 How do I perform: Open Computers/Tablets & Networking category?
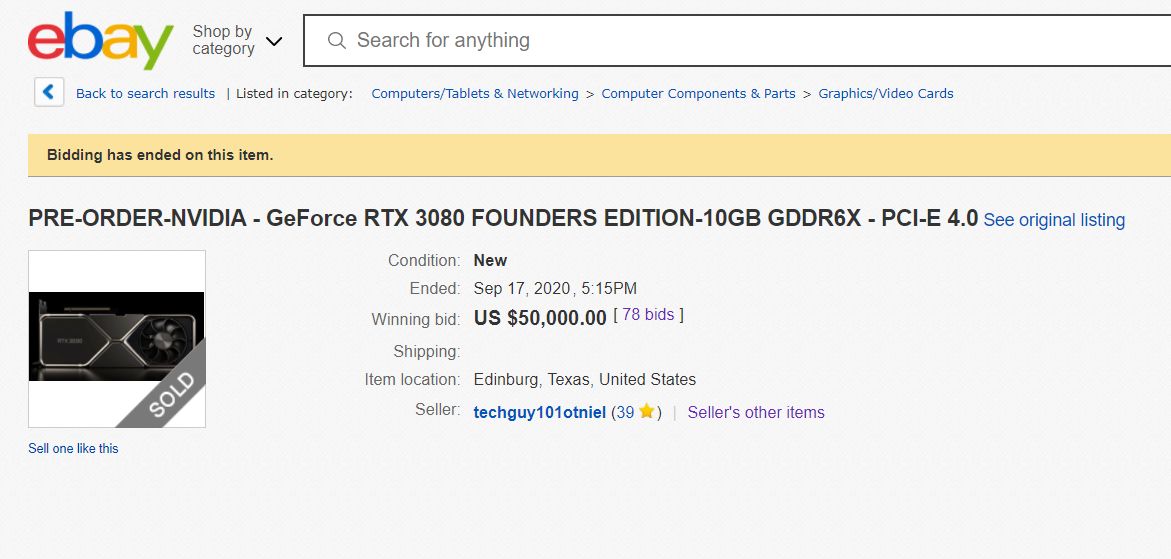point(475,93)
